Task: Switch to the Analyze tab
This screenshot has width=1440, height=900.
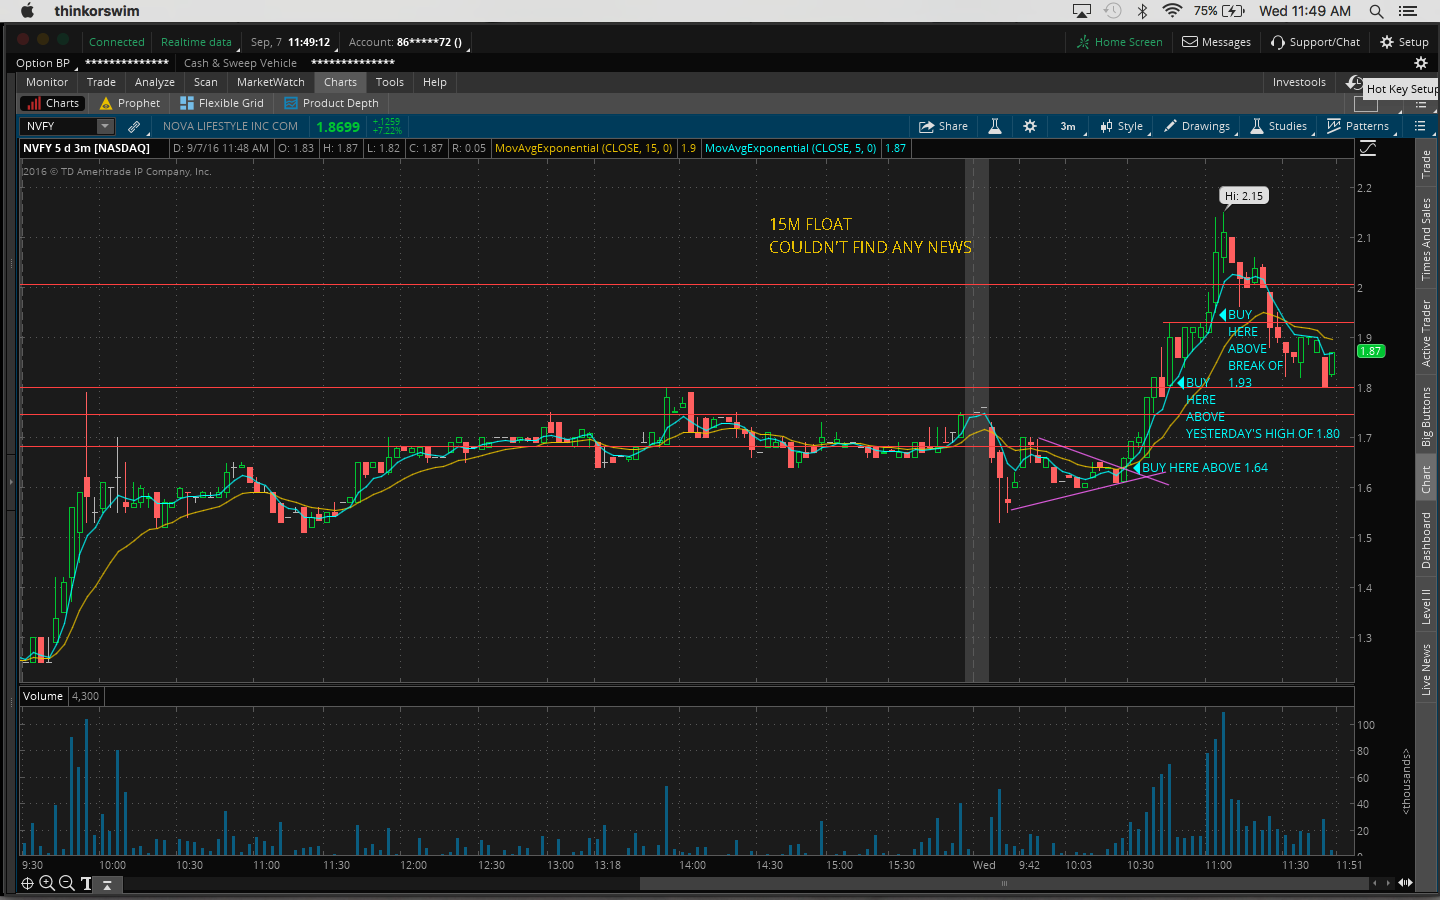Action: click(155, 82)
